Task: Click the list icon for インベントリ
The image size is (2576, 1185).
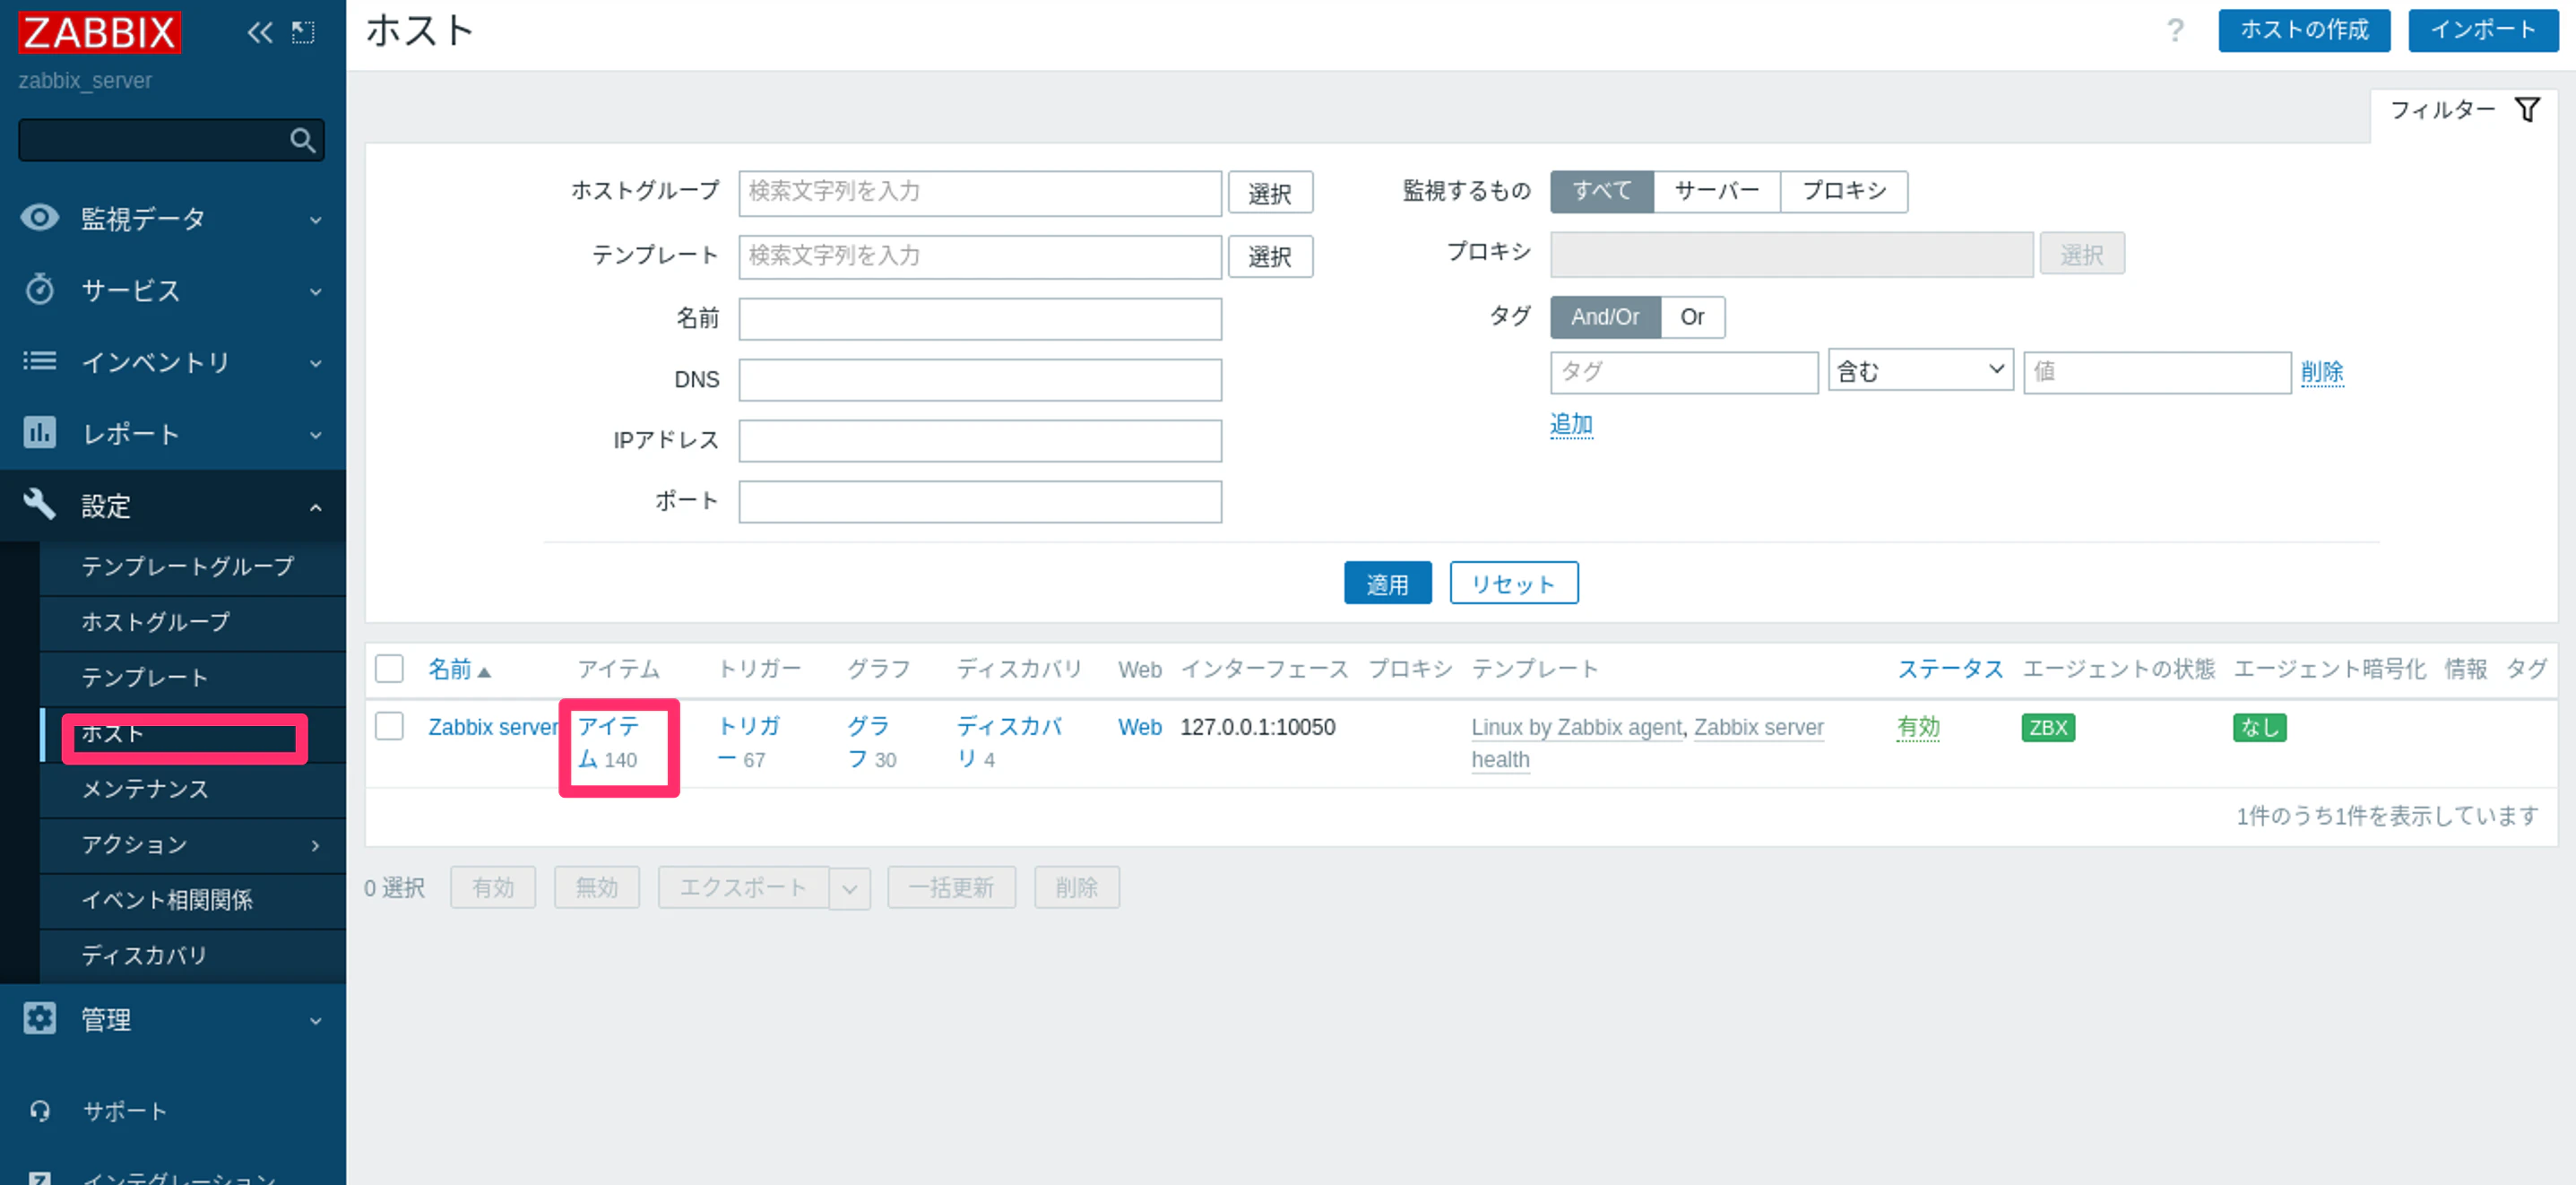Action: pyautogui.click(x=40, y=361)
